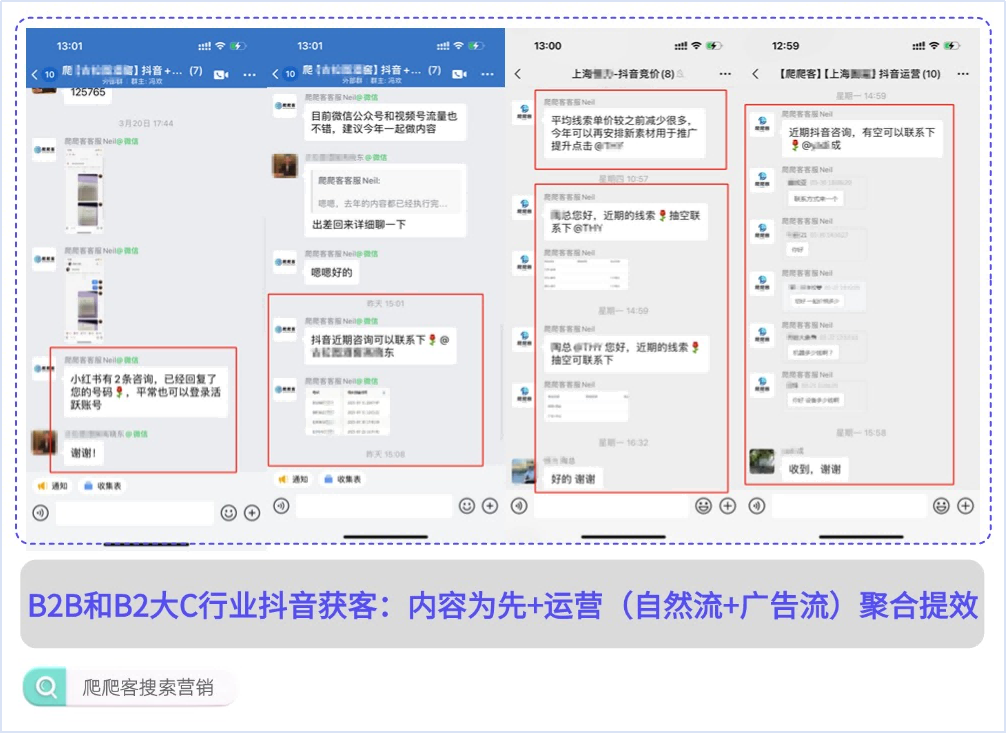Tap plus attachment icon in 抖音运营(10) chat
This screenshot has height=733, width=1007.
(965, 506)
